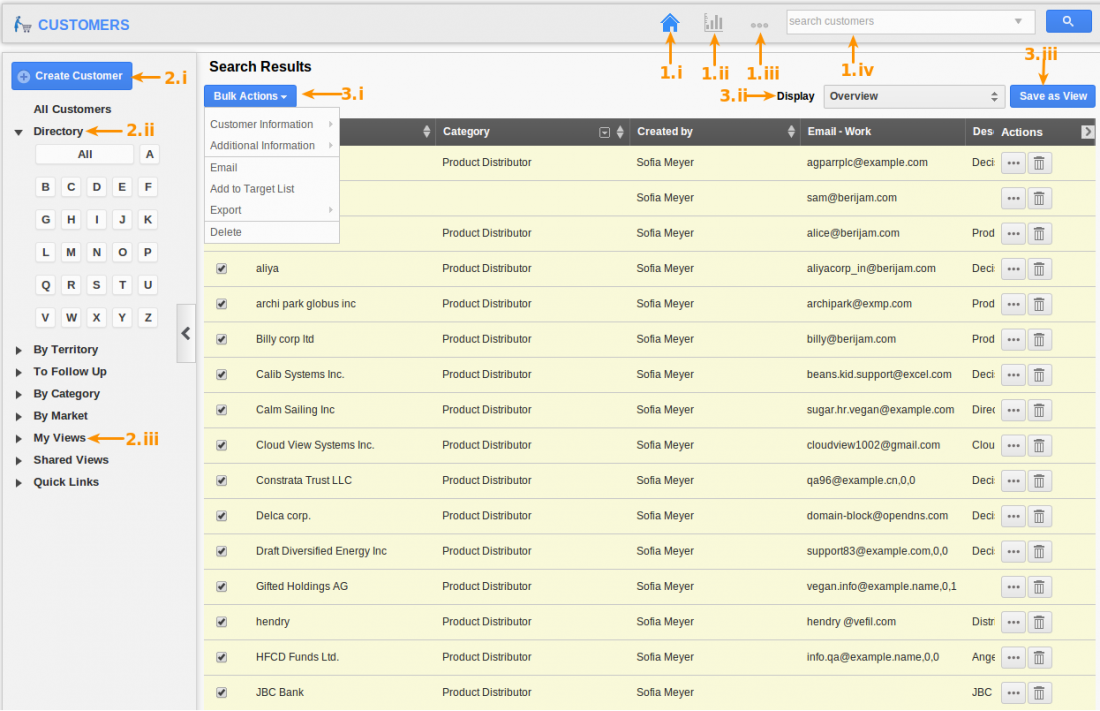Uncheck the Billy corp ltd checkbox
1100x711 pixels.
click(x=222, y=339)
